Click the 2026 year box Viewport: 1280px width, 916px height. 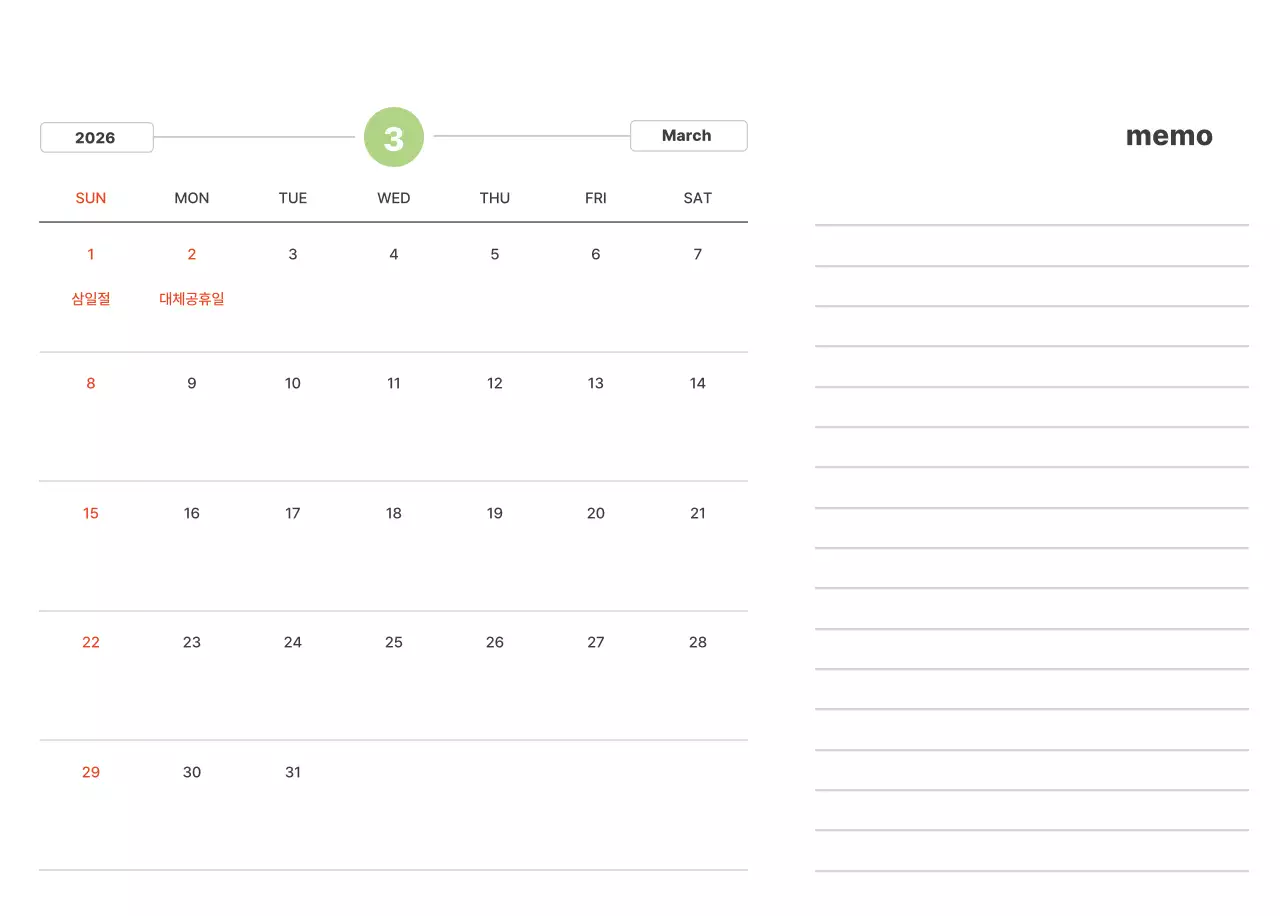coord(96,137)
